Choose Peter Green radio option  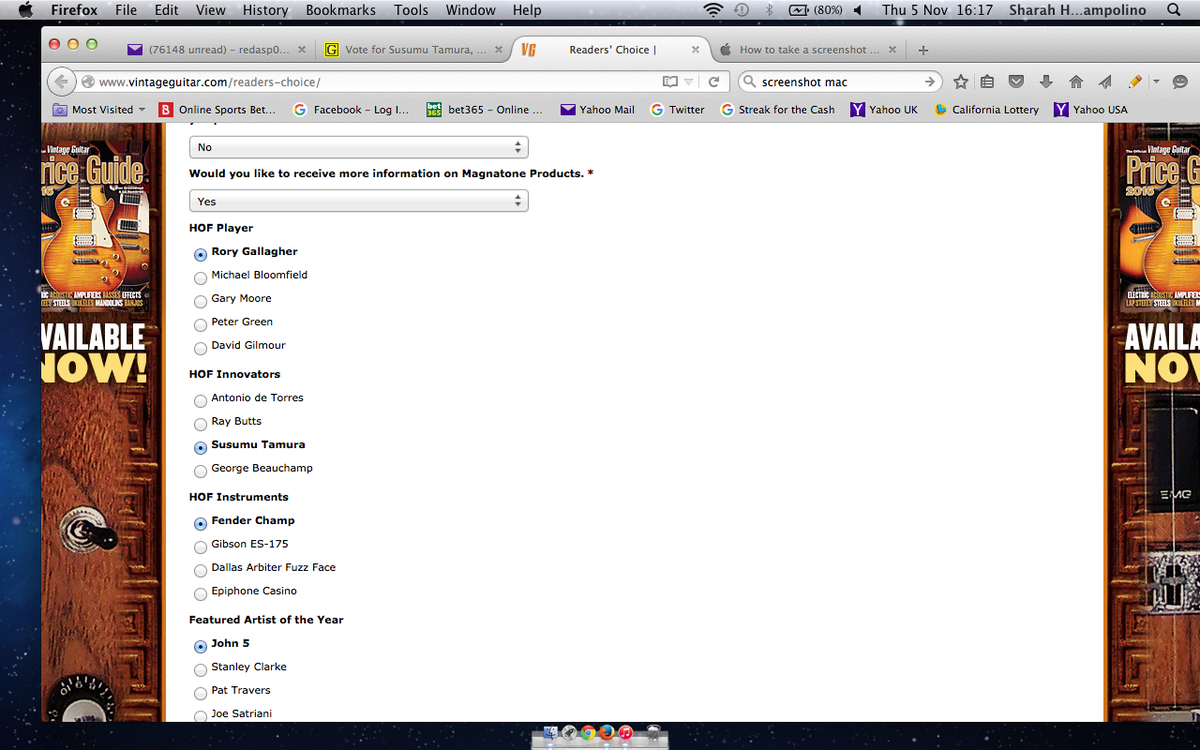click(201, 324)
